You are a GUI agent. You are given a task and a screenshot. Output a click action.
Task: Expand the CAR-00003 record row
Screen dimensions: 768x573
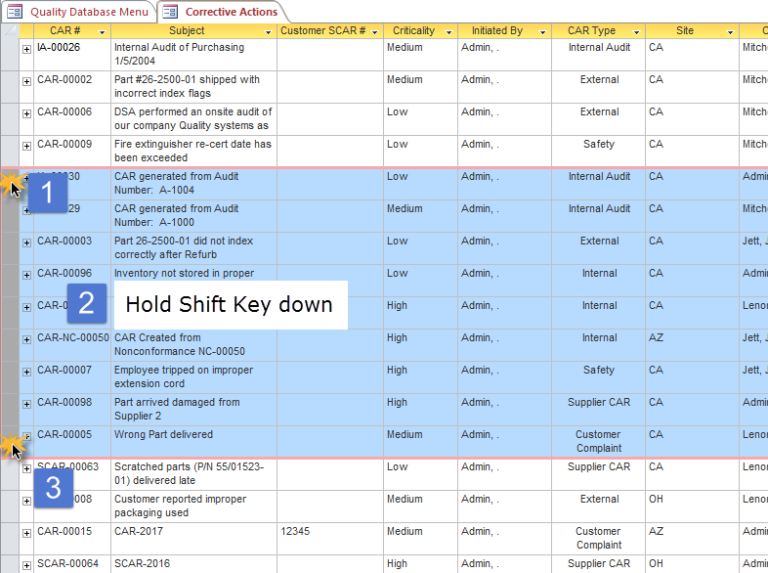pos(26,242)
